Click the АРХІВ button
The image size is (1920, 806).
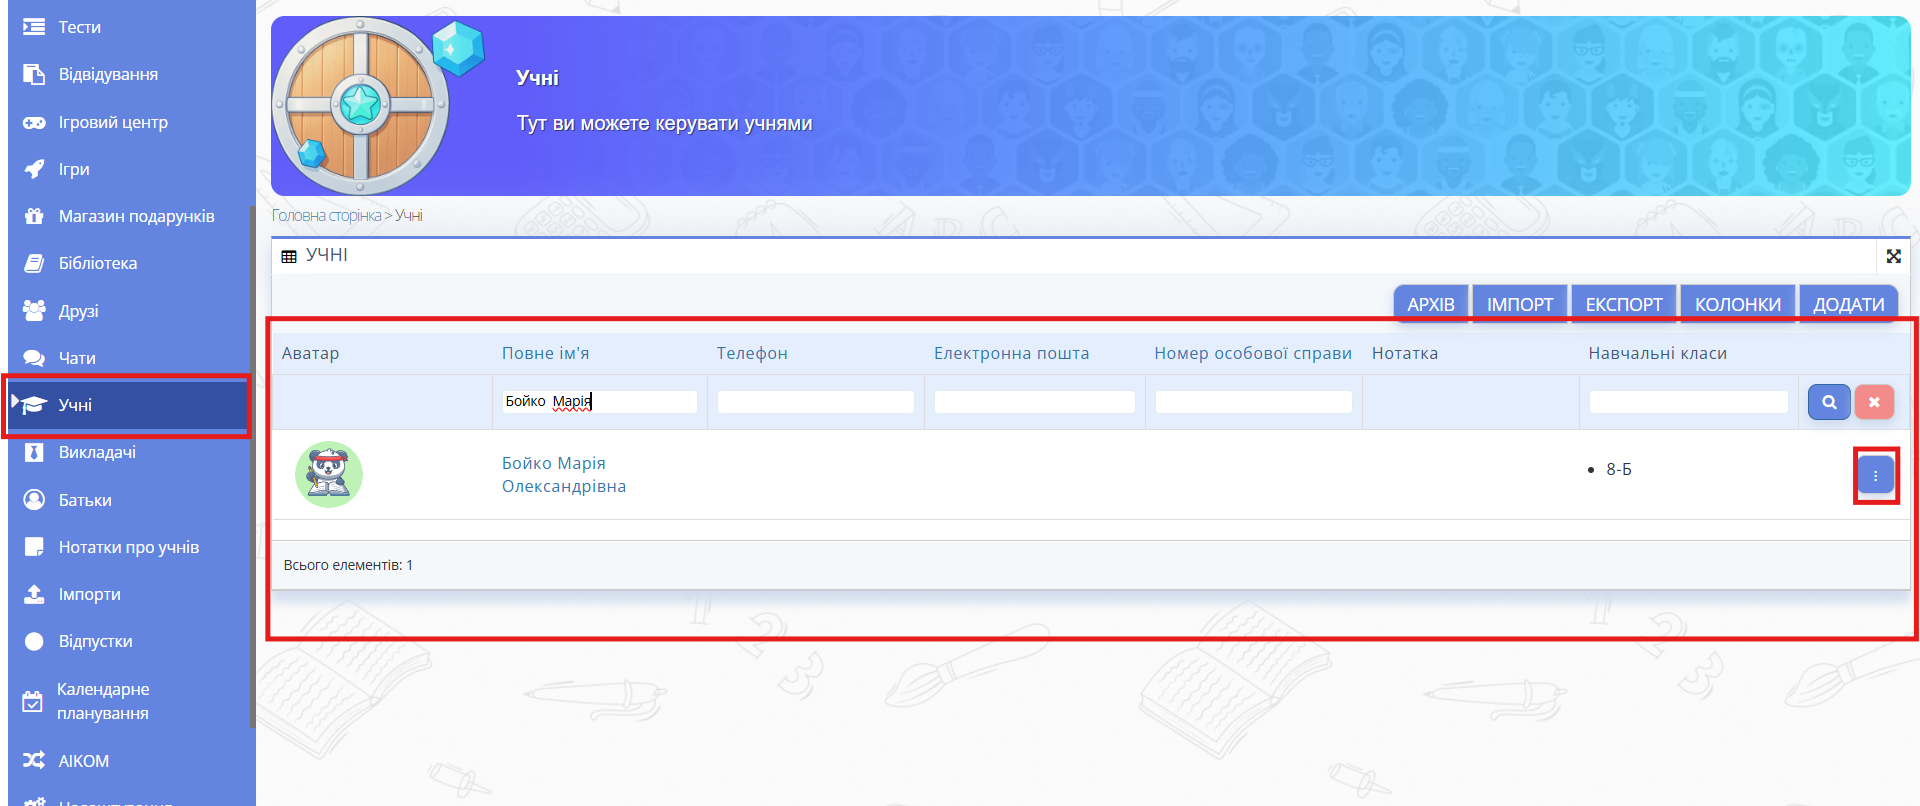tap(1430, 304)
